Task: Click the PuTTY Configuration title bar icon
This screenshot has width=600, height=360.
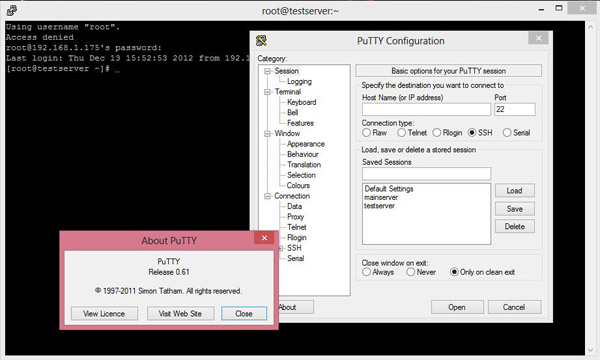Action: 261,40
